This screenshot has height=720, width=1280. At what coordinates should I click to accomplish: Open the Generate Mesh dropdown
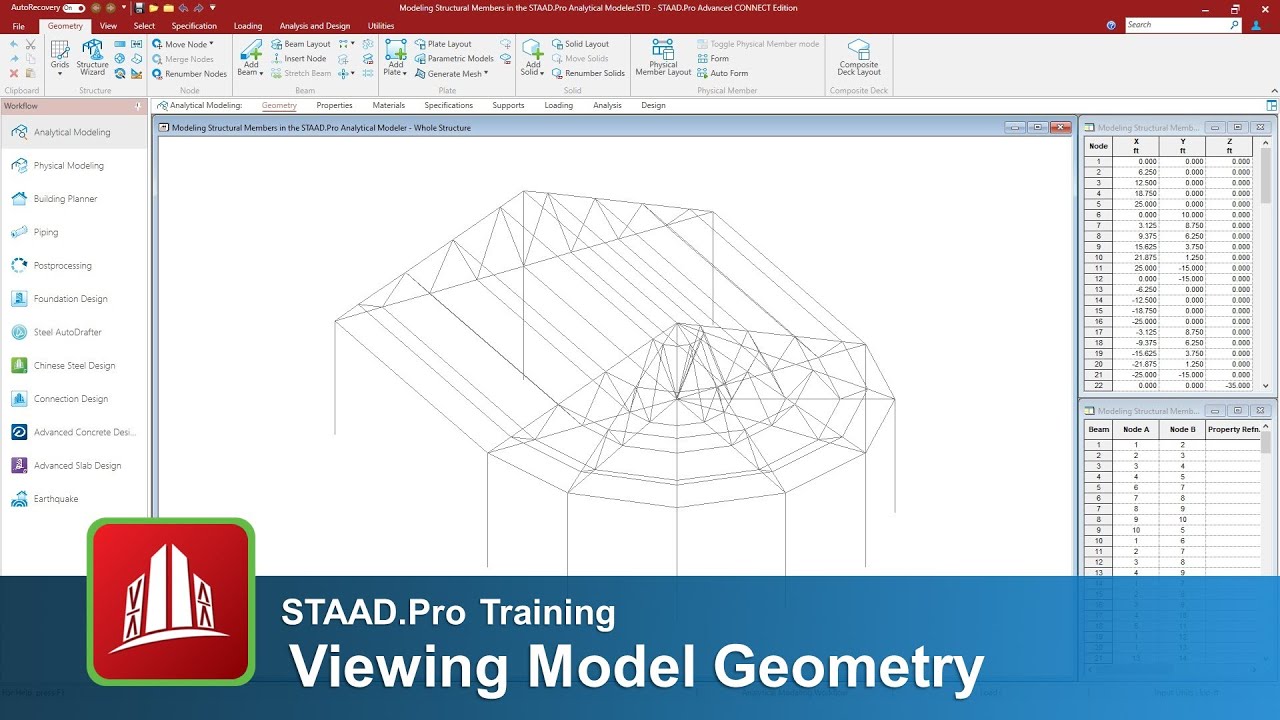point(486,73)
